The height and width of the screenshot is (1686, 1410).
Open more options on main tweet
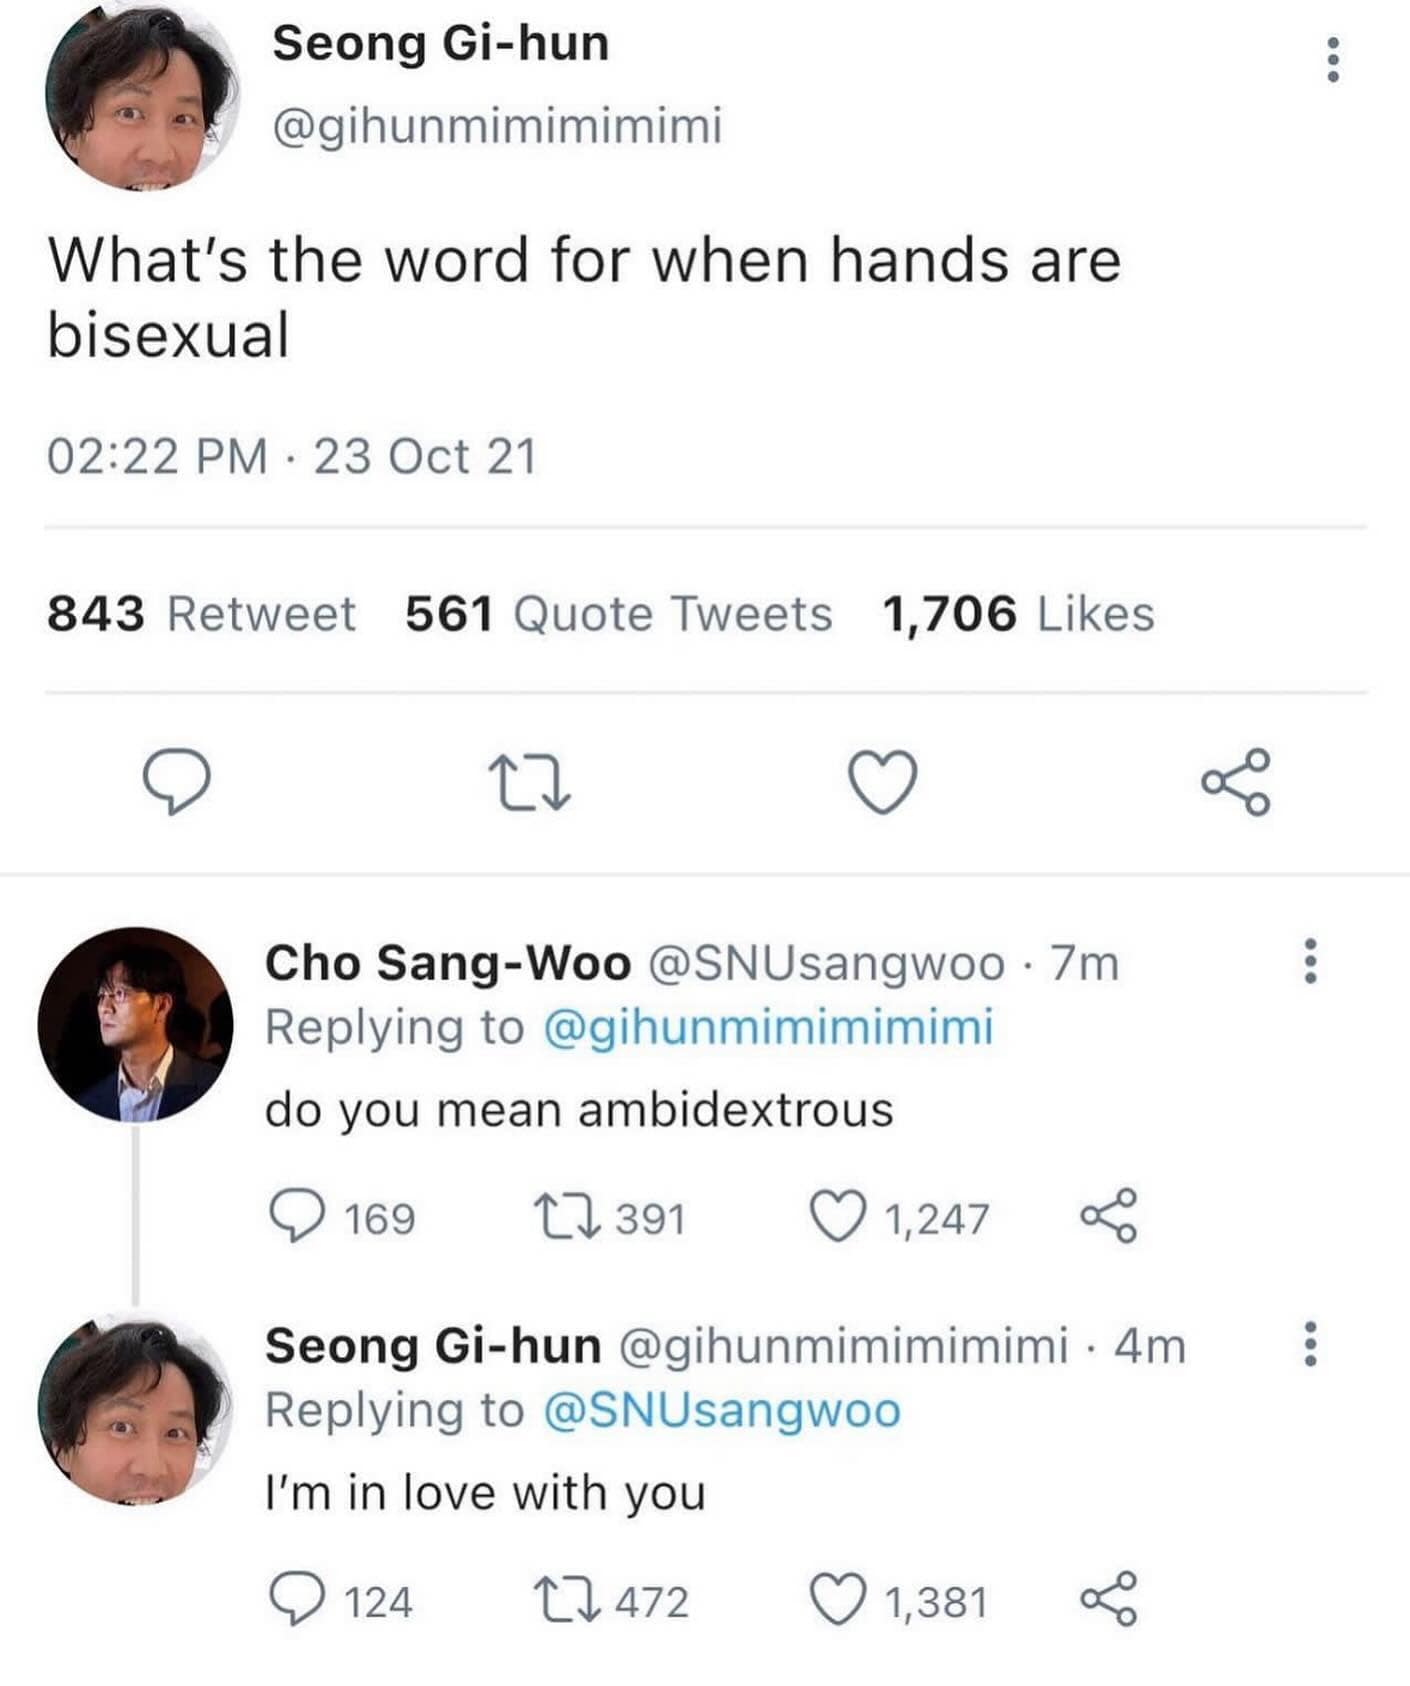pyautogui.click(x=1331, y=60)
